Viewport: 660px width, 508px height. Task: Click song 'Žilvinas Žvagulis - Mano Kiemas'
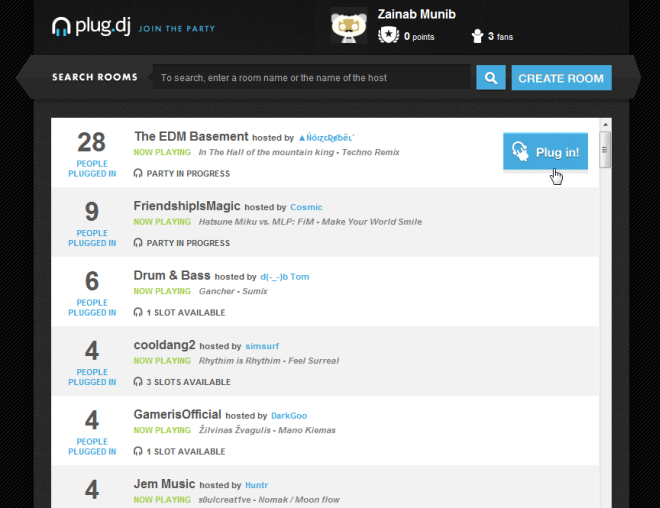click(x=267, y=430)
